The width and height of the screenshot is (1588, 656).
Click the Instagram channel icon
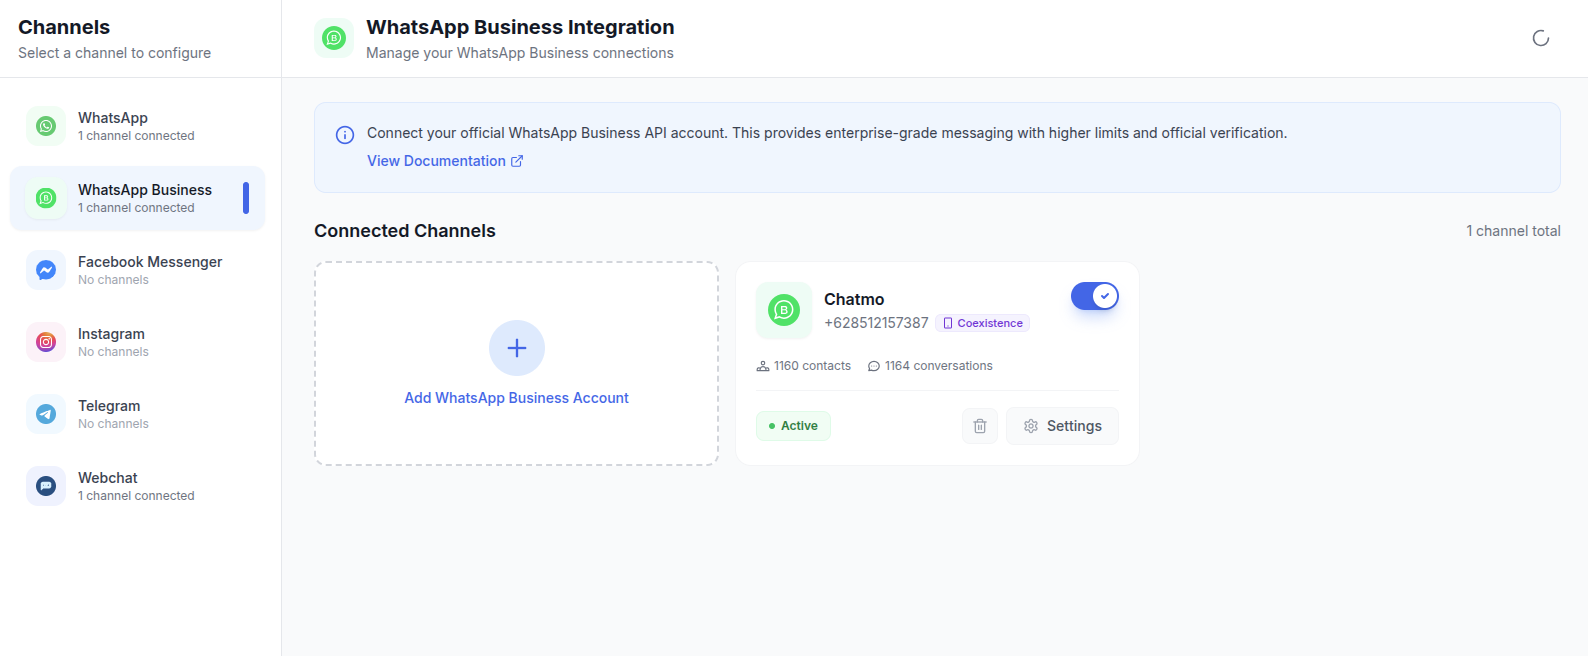coord(46,342)
